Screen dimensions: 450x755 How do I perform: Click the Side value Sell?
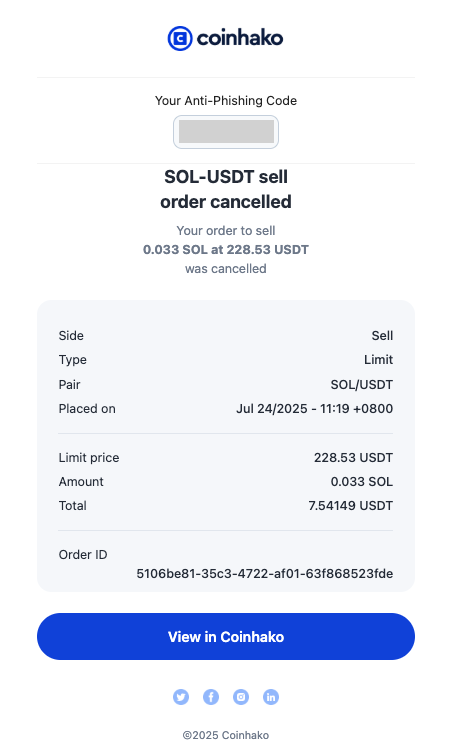click(382, 336)
